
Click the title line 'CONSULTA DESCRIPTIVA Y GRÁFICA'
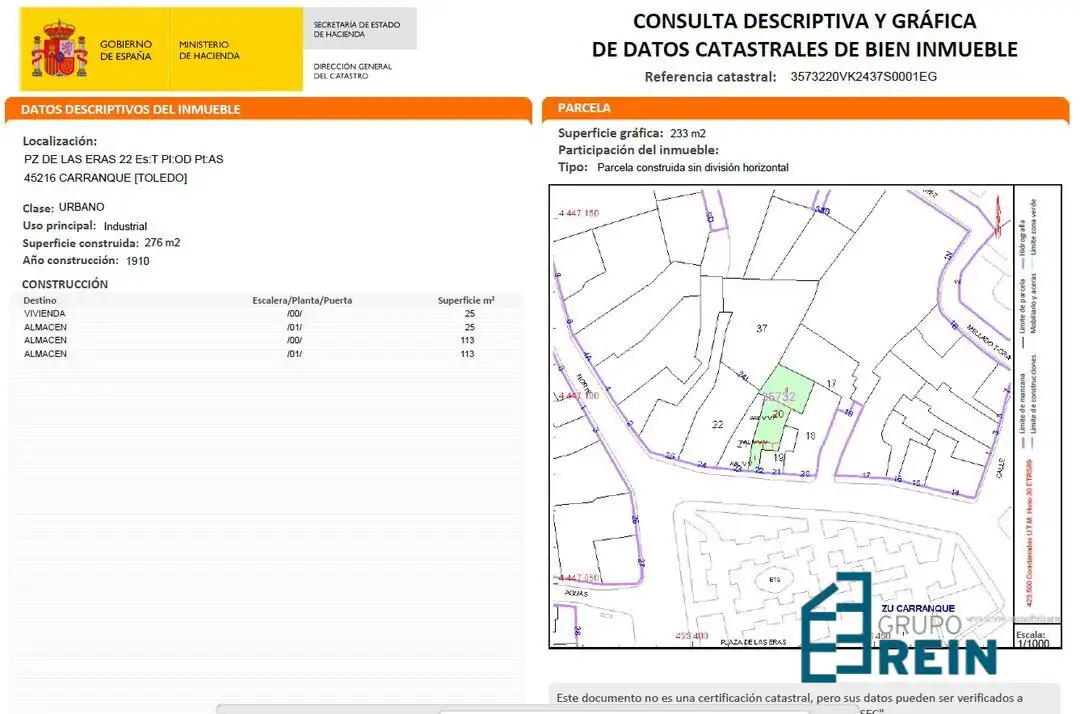click(x=804, y=21)
